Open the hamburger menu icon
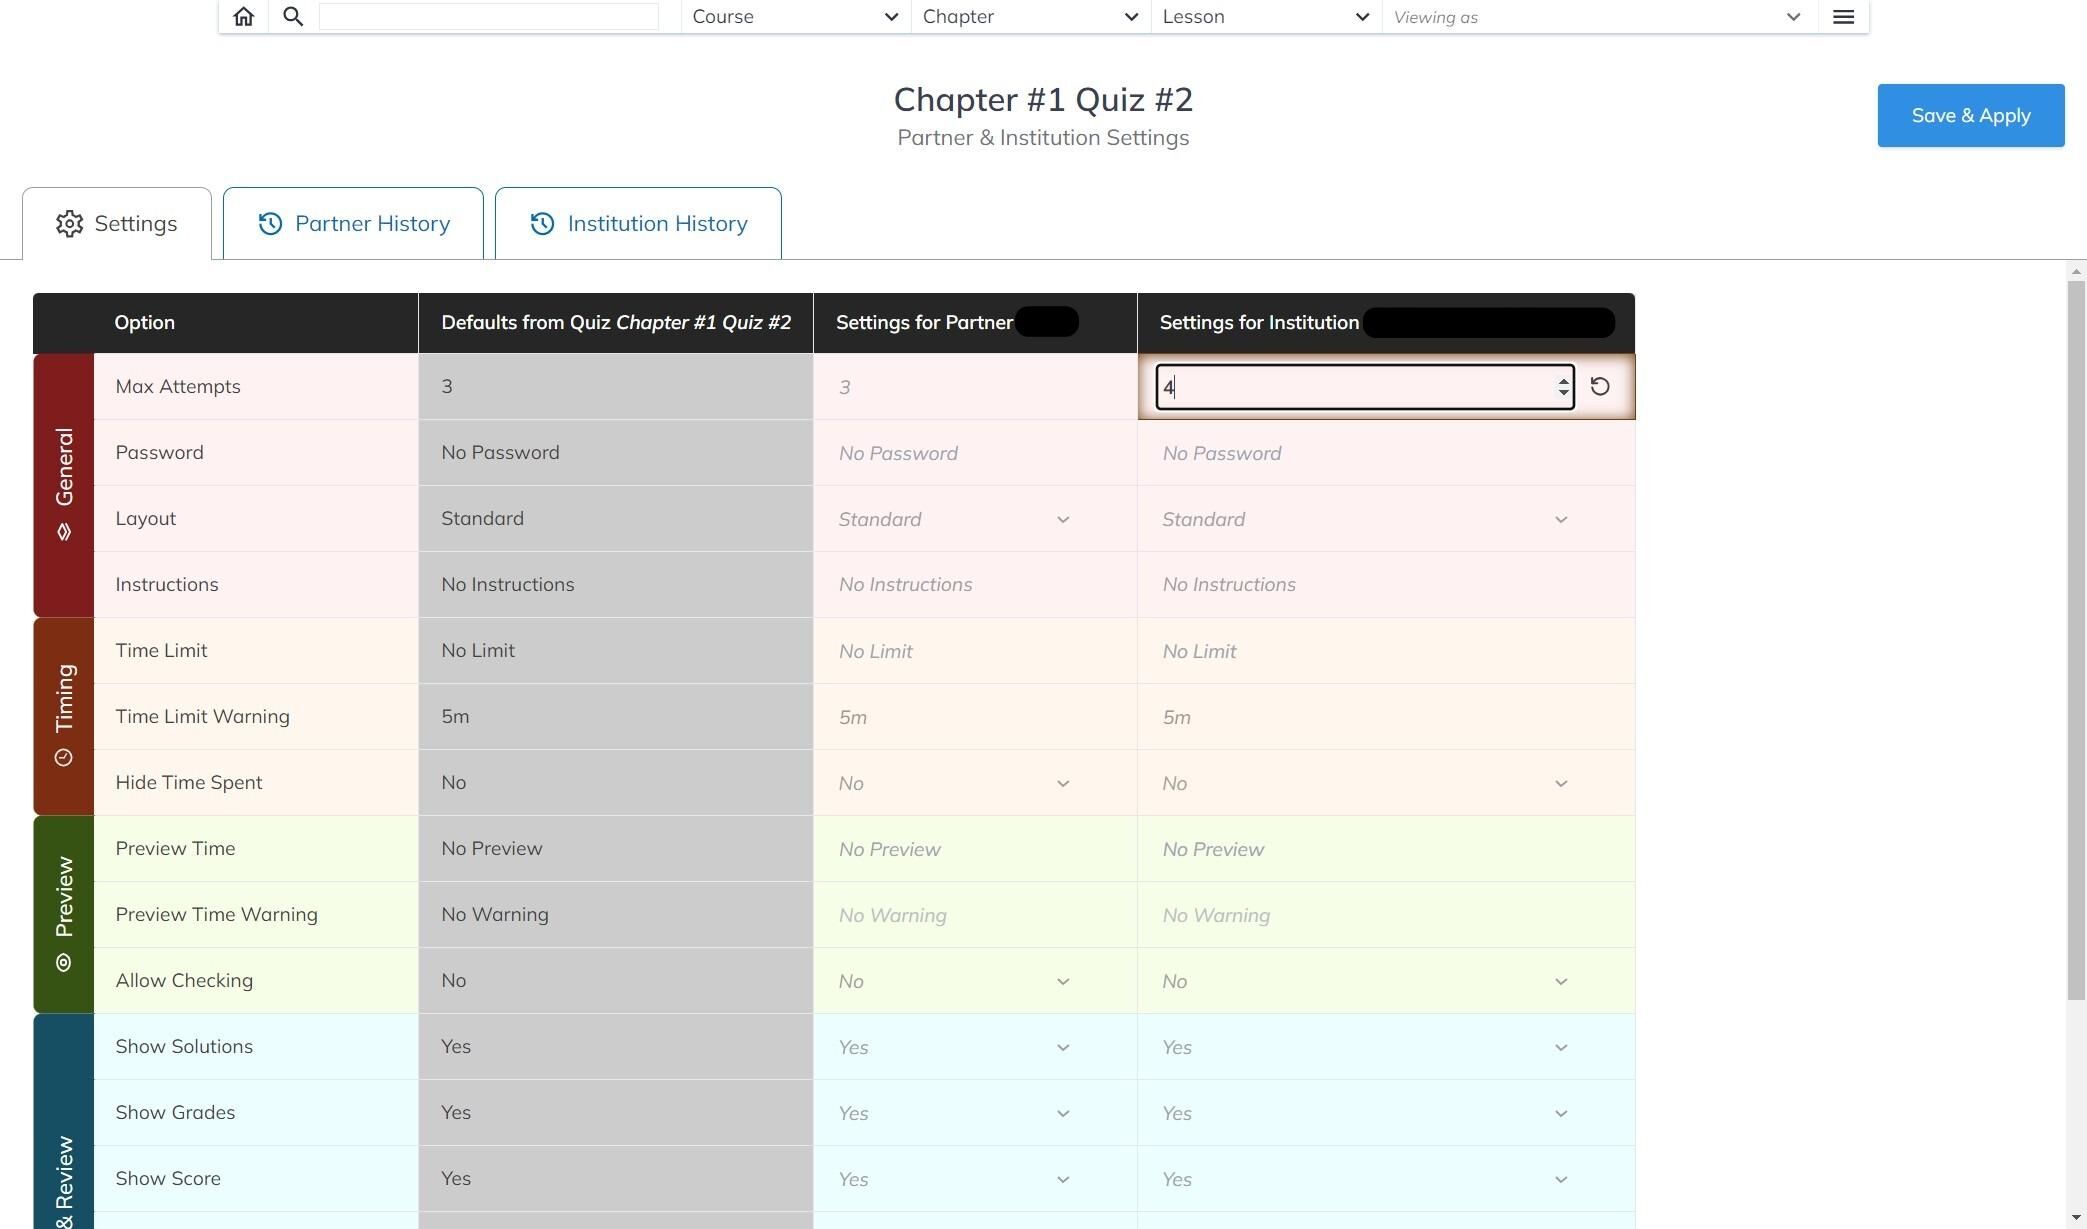The width and height of the screenshot is (2087, 1229). point(1844,16)
